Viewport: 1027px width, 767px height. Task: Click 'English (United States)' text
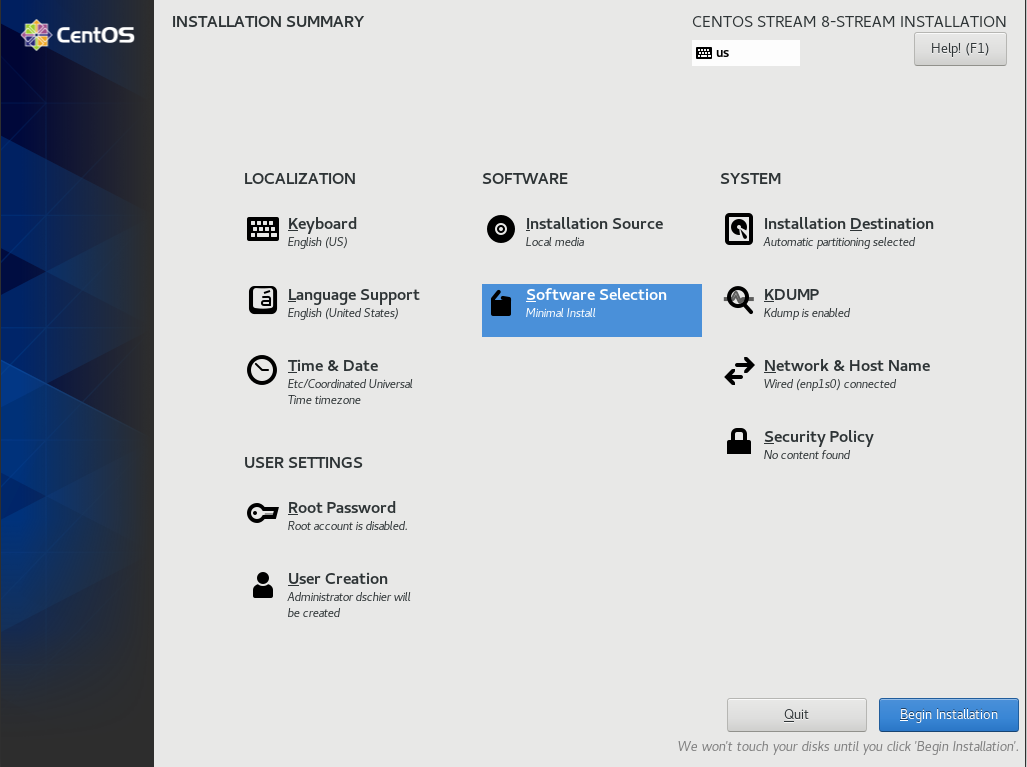(343, 313)
